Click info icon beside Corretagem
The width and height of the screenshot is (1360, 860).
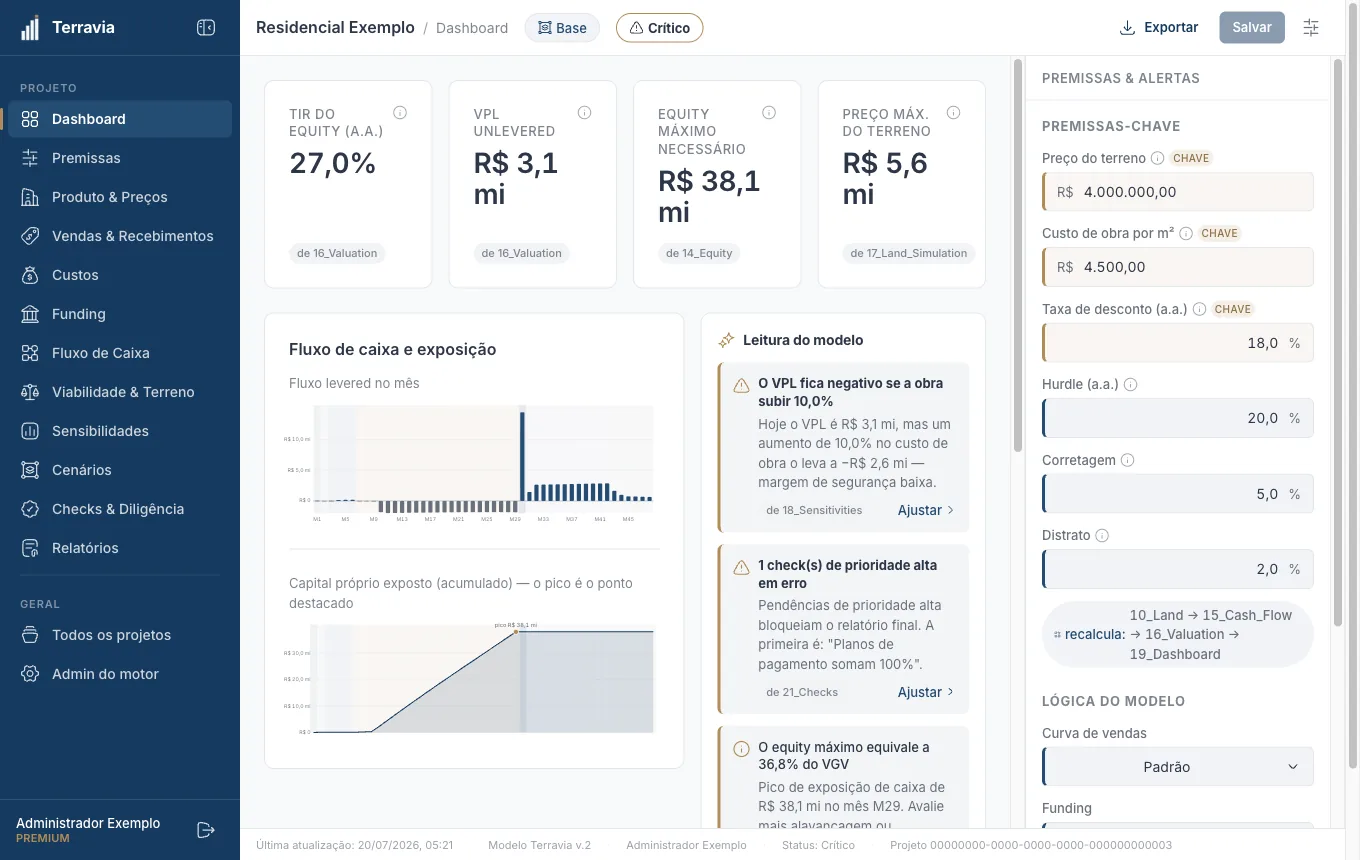click(1127, 460)
